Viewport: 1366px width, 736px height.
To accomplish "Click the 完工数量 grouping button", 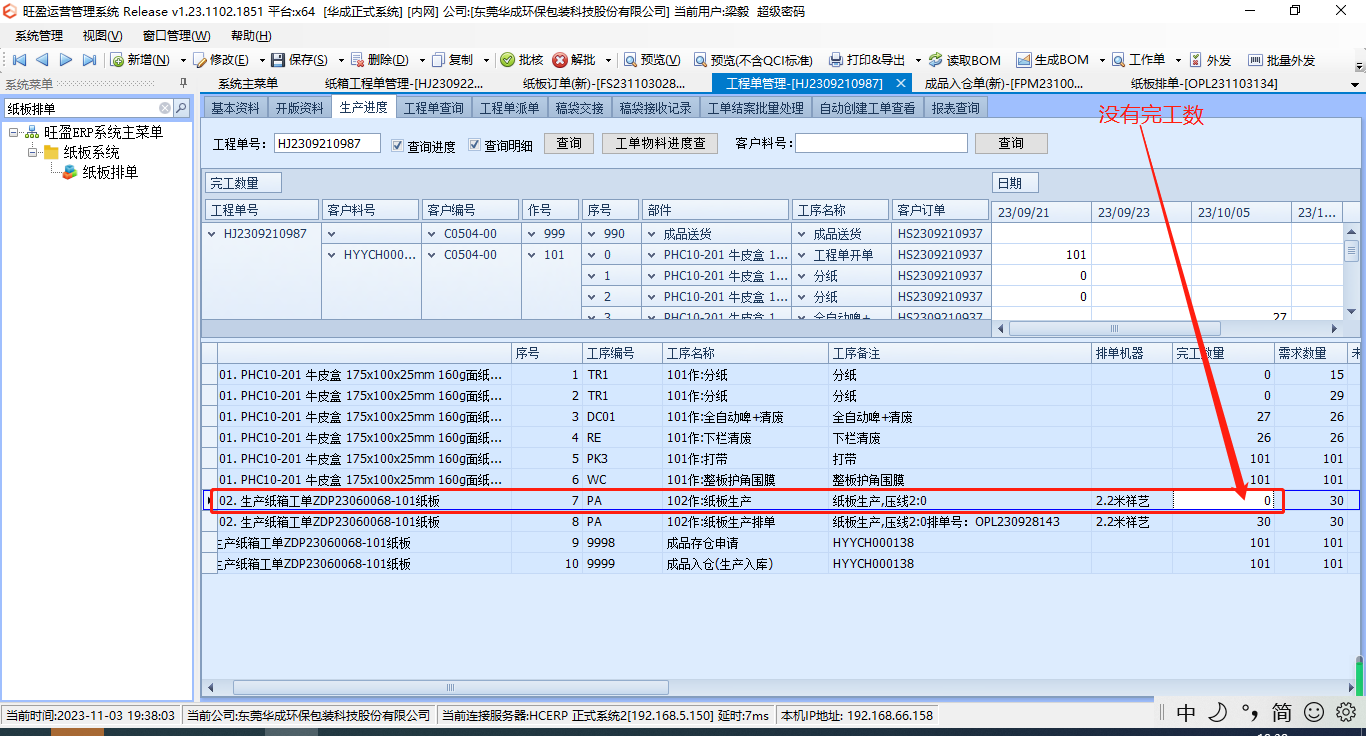I will pos(244,183).
